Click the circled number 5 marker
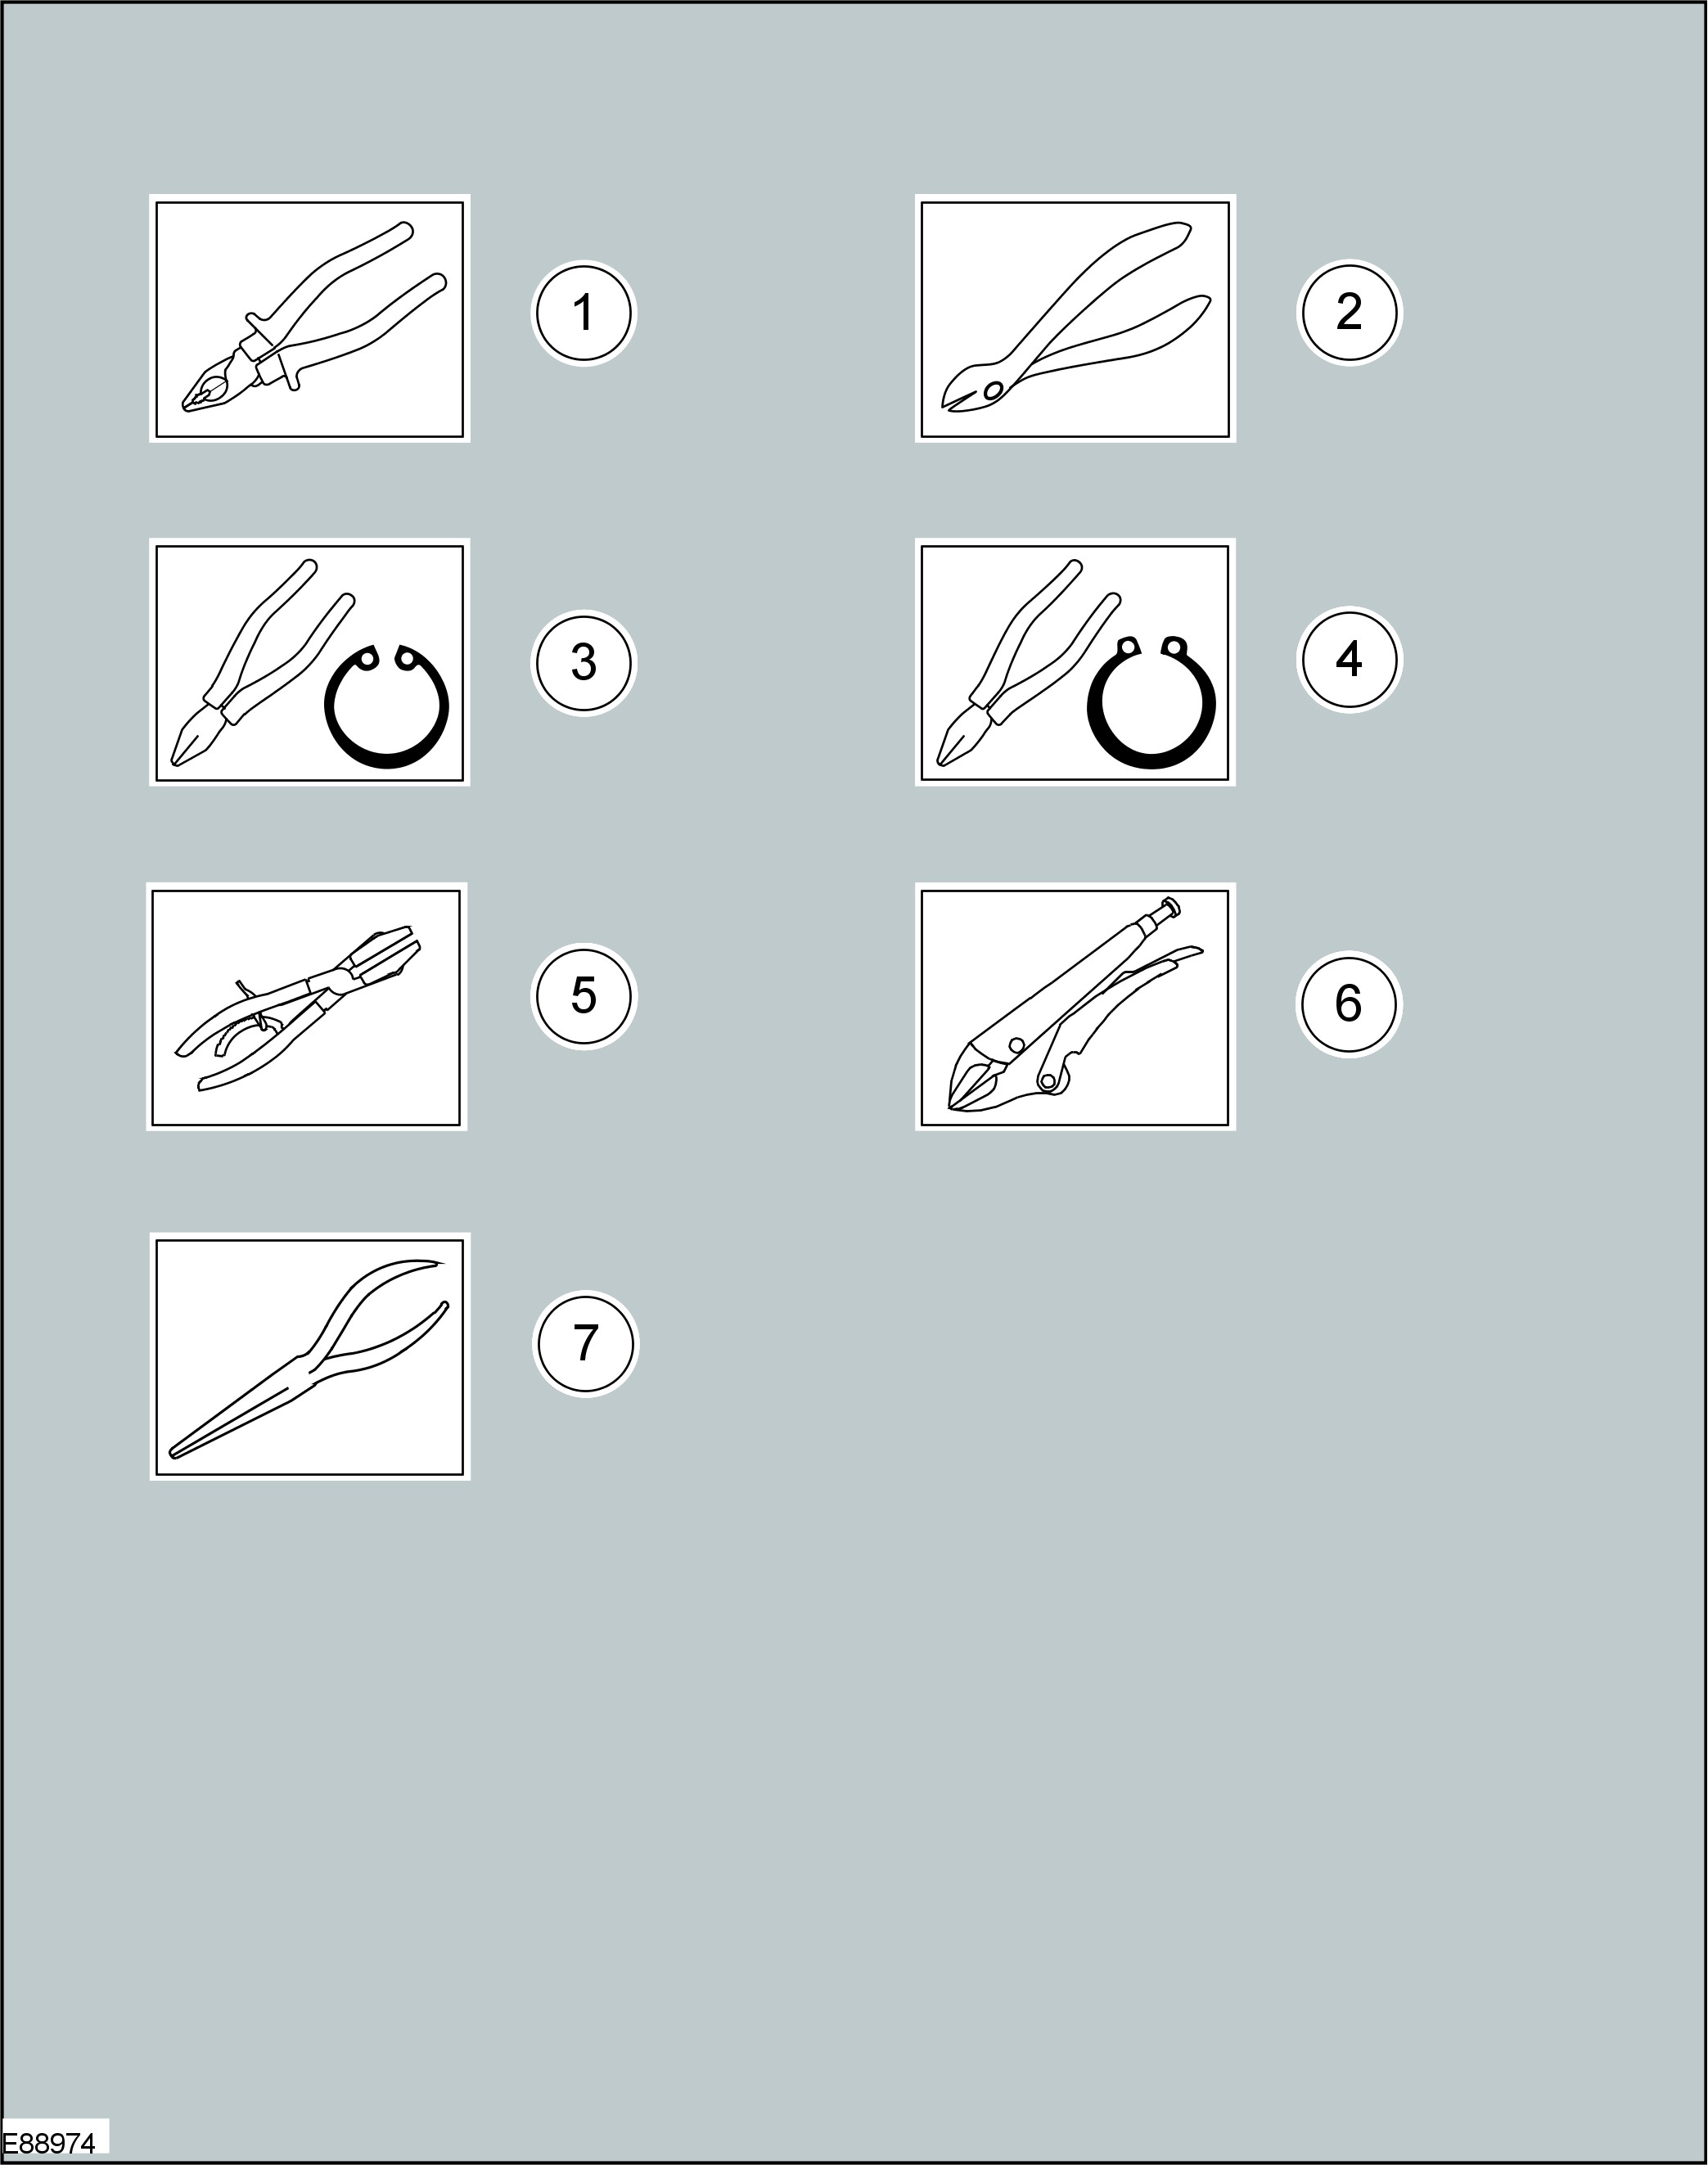The height and width of the screenshot is (2165, 1708). [x=584, y=996]
